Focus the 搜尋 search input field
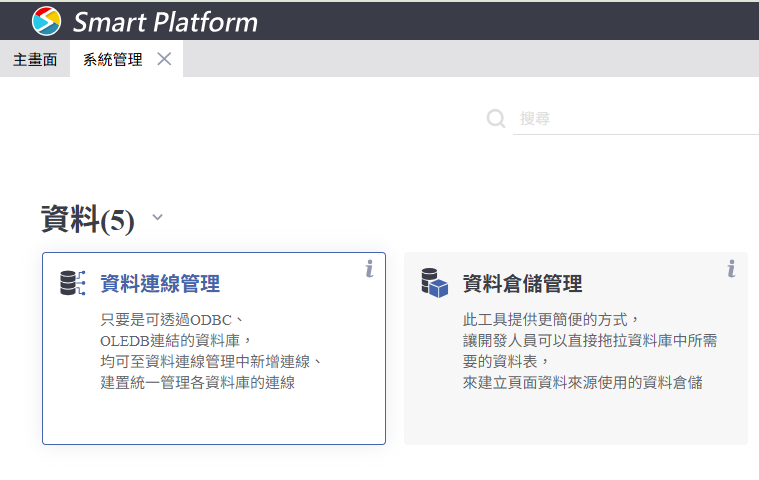759x480 pixels. point(636,118)
